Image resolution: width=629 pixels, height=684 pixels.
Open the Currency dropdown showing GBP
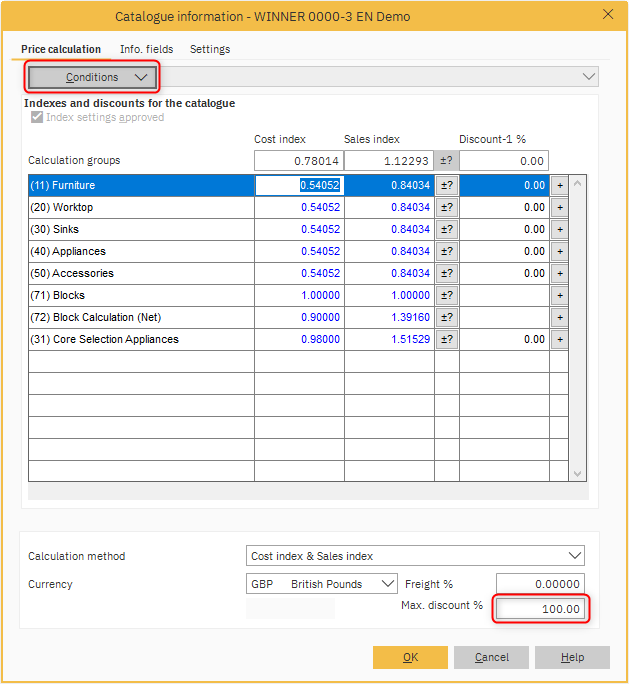tap(323, 584)
